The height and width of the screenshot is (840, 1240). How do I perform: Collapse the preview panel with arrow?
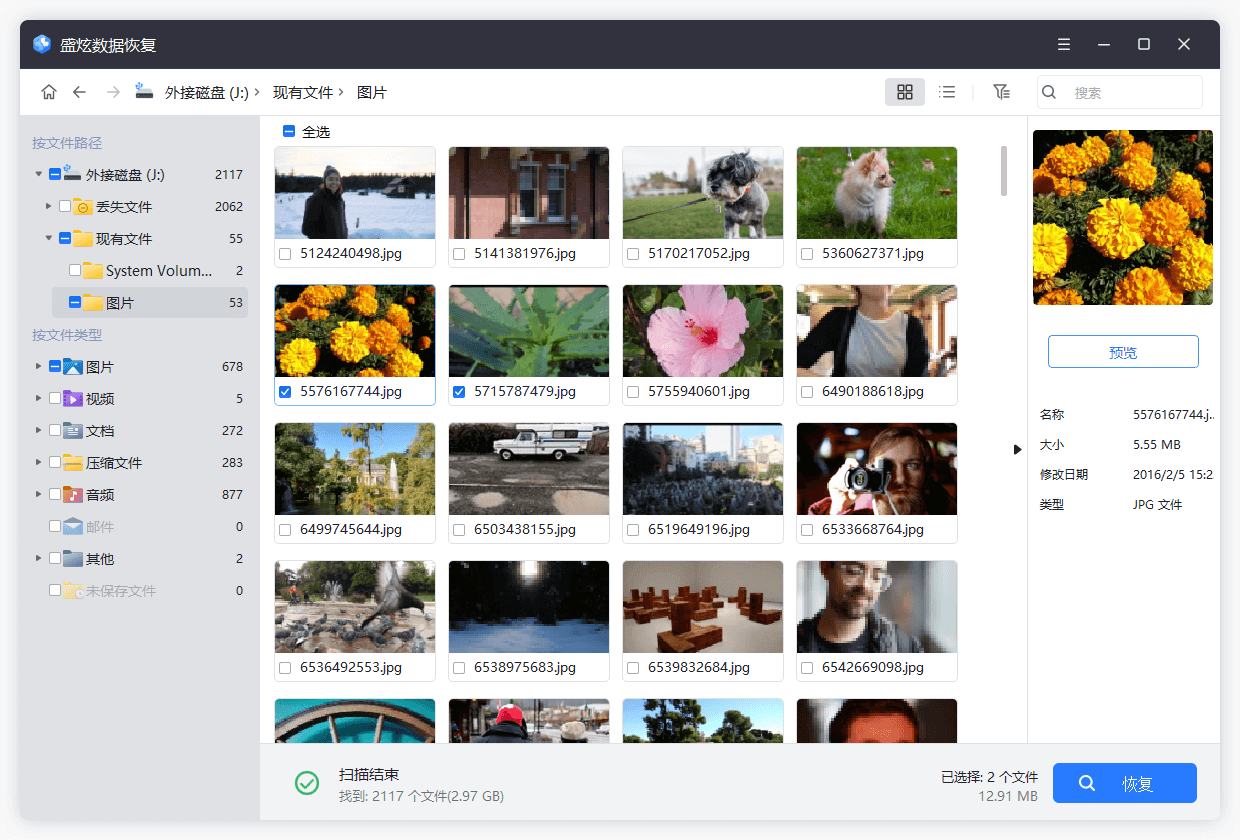pos(1018,450)
